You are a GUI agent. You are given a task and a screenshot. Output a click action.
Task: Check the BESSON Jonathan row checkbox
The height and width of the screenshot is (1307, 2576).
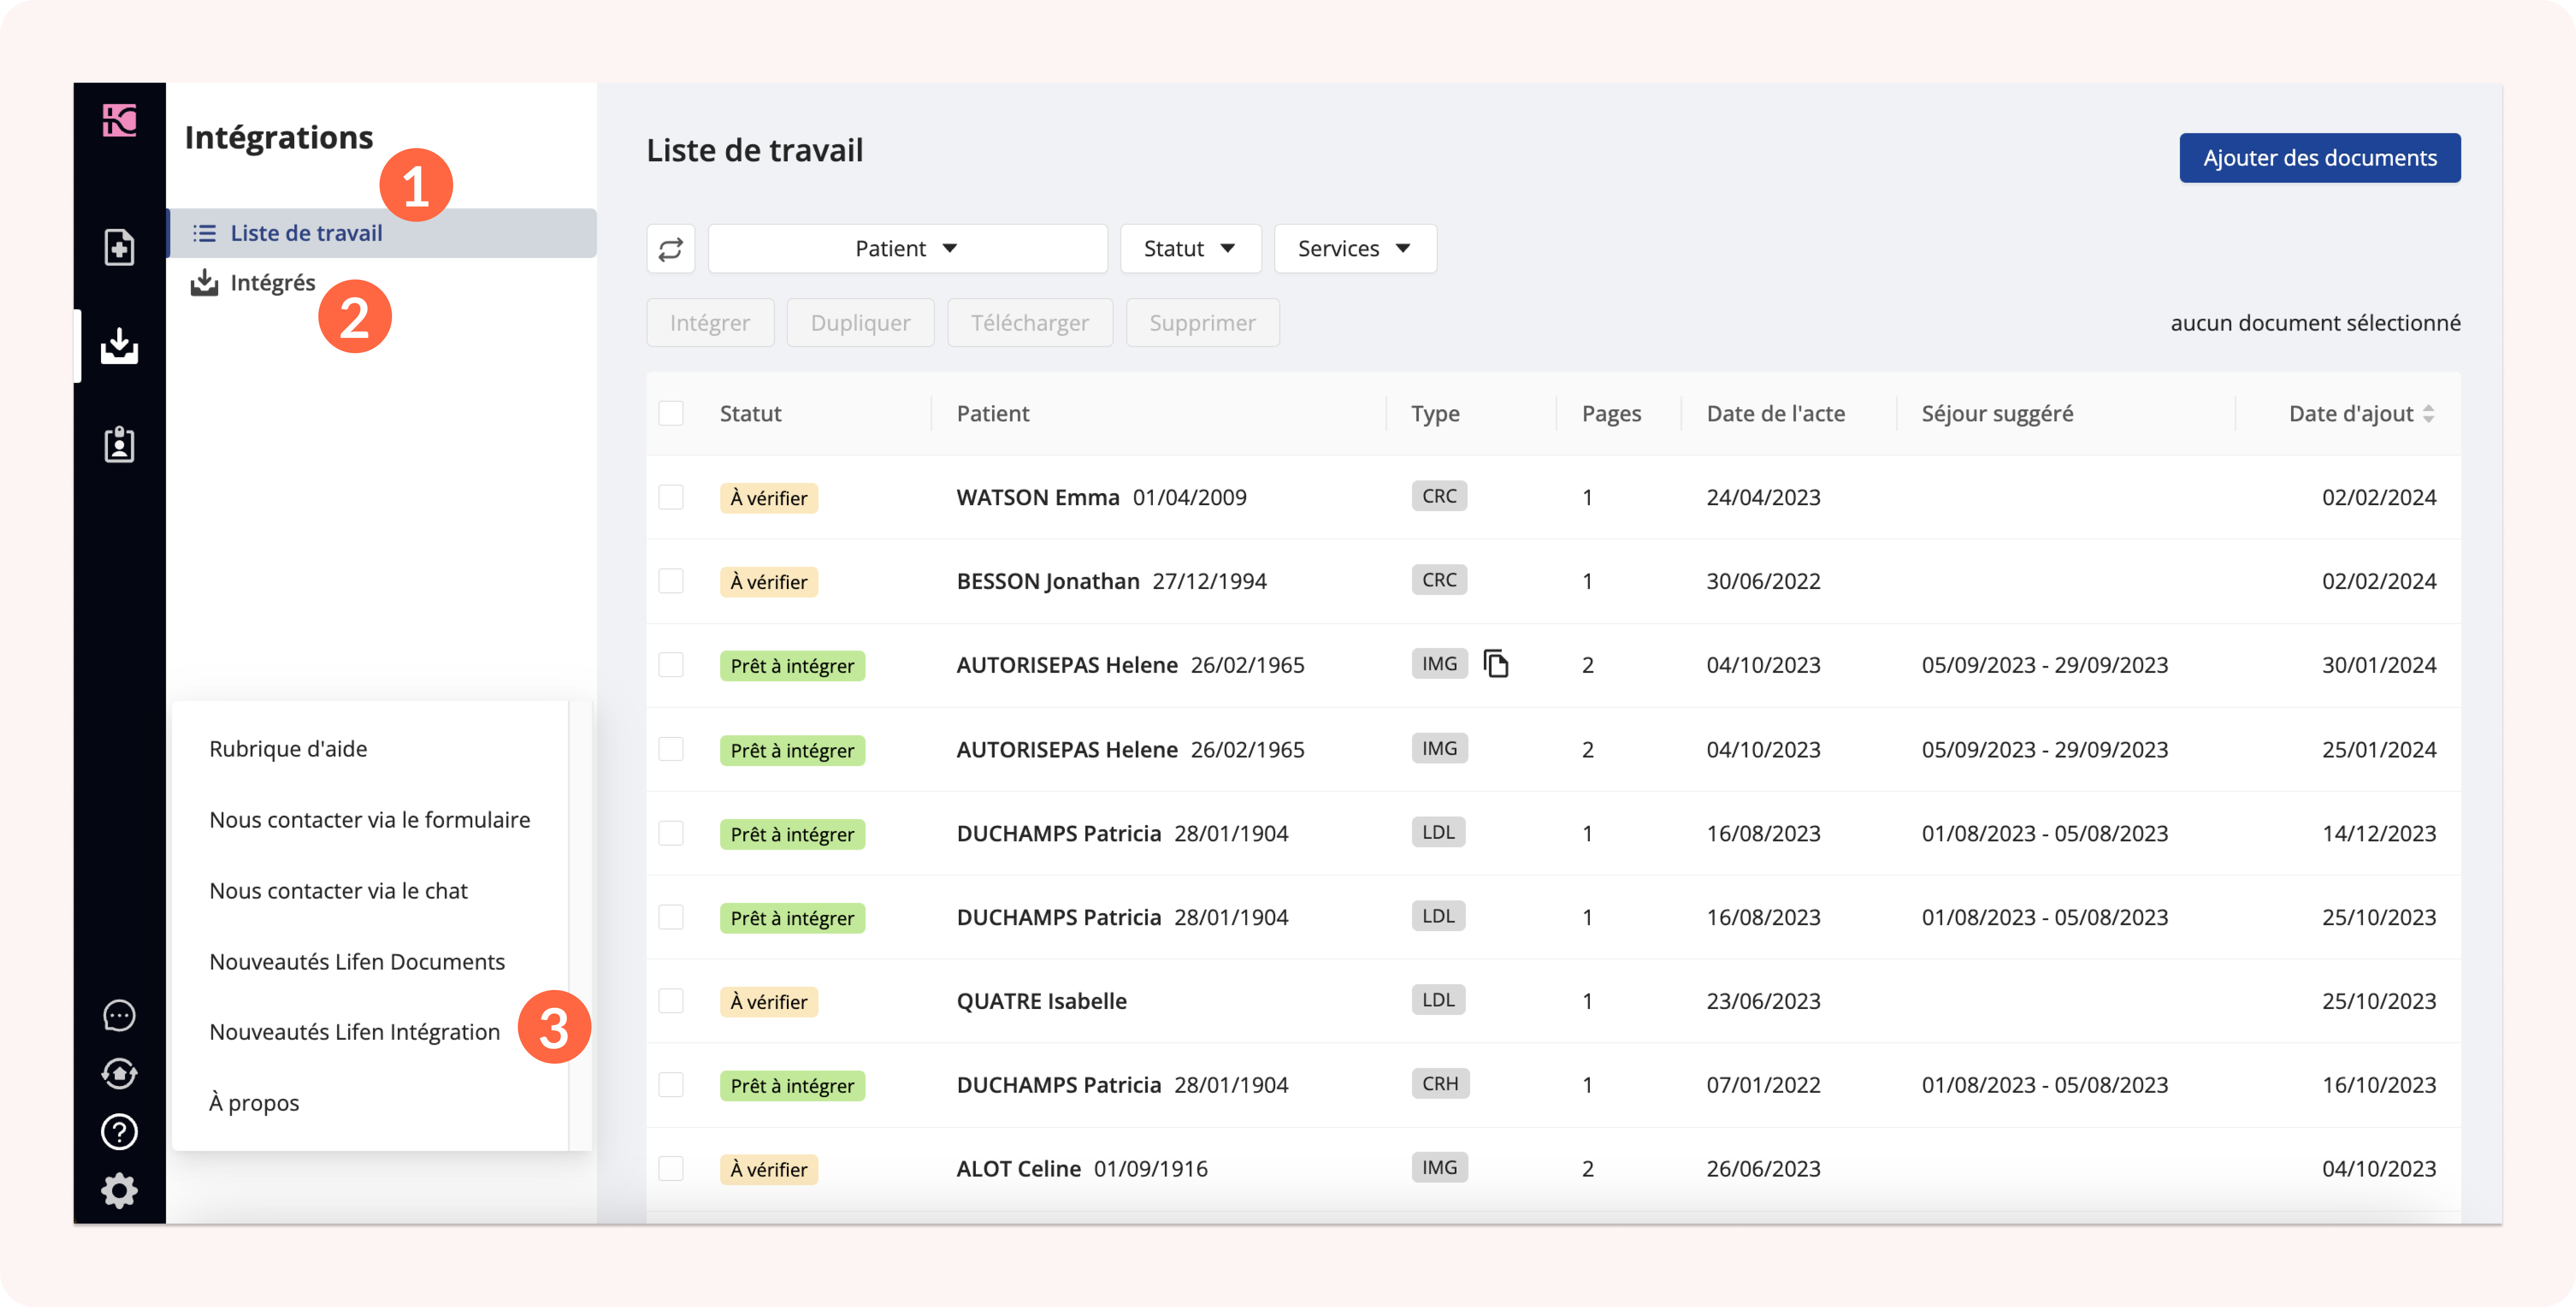coord(670,581)
